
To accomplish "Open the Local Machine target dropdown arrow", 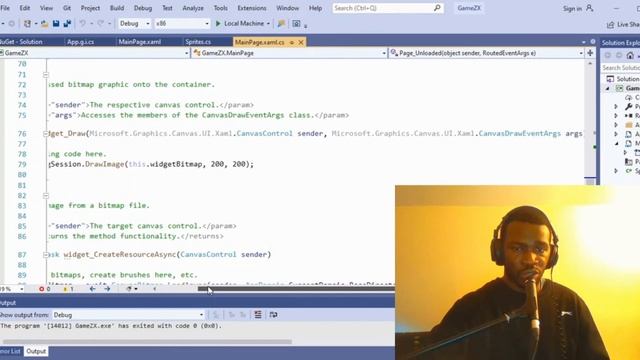I will pyautogui.click(x=268, y=24).
